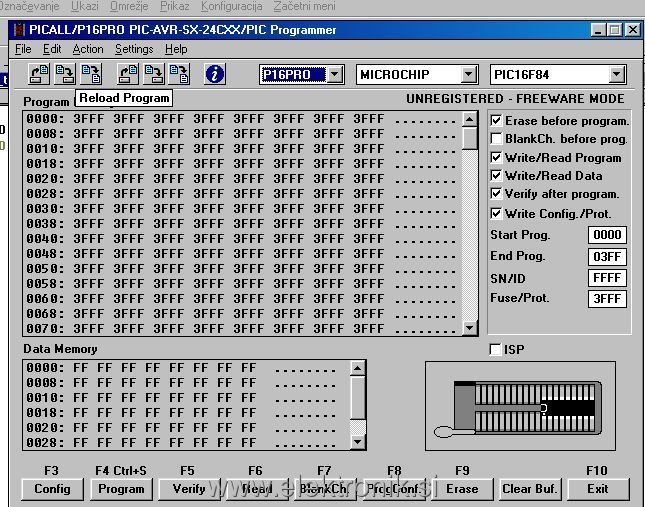
Task: Open the File menu
Action: click(x=23, y=49)
